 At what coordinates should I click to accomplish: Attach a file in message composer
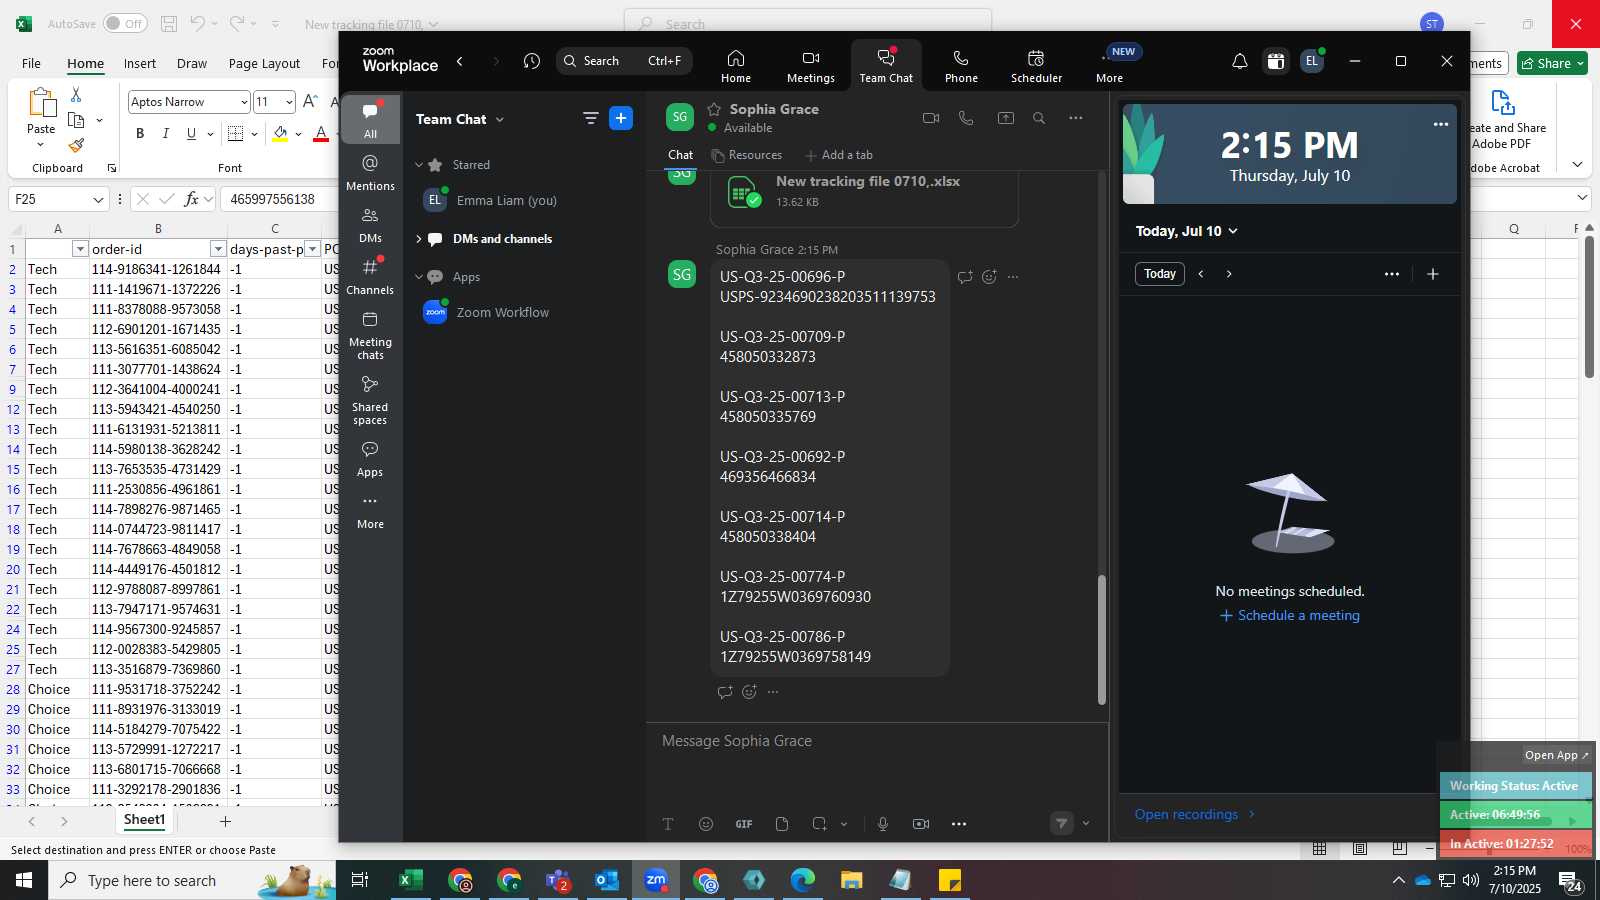point(782,824)
